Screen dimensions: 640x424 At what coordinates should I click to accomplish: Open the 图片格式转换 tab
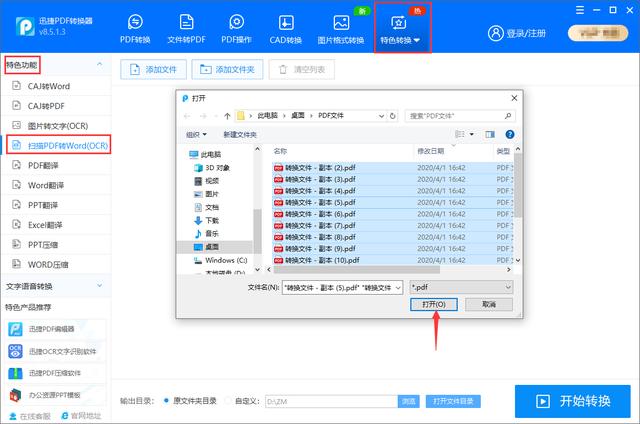point(341,29)
